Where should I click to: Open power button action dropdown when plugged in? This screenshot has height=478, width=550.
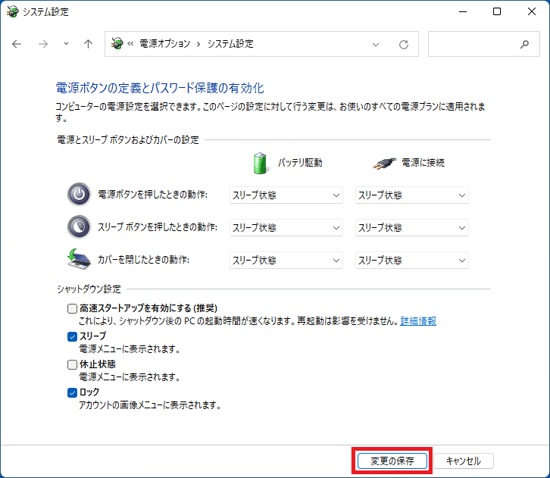[x=412, y=195]
